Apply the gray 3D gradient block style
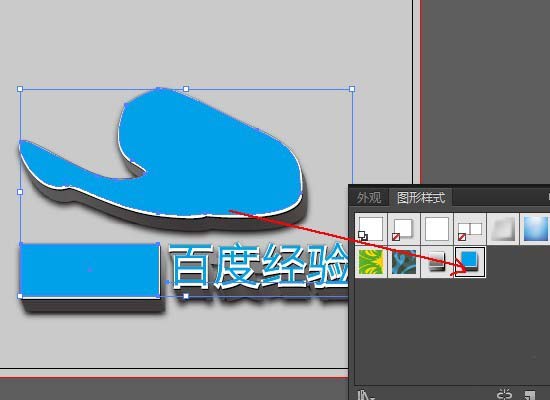This screenshot has width=550, height=400. coord(437,262)
